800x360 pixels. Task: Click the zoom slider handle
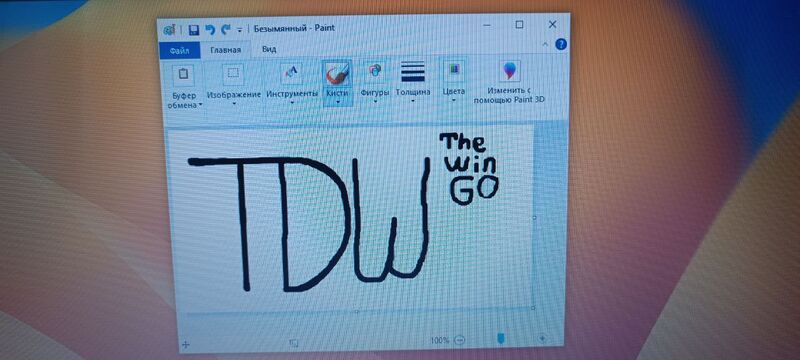coord(501,338)
